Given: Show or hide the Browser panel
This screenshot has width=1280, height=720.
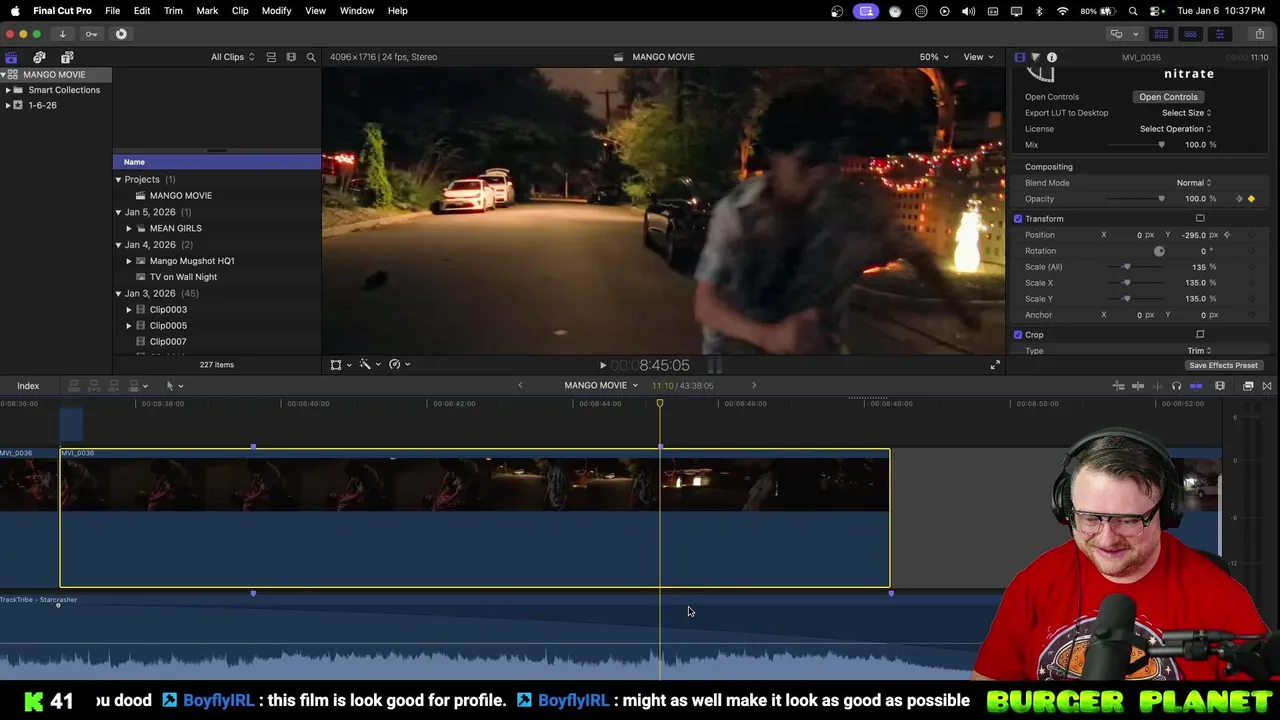Looking at the screenshot, I should pos(1161,34).
